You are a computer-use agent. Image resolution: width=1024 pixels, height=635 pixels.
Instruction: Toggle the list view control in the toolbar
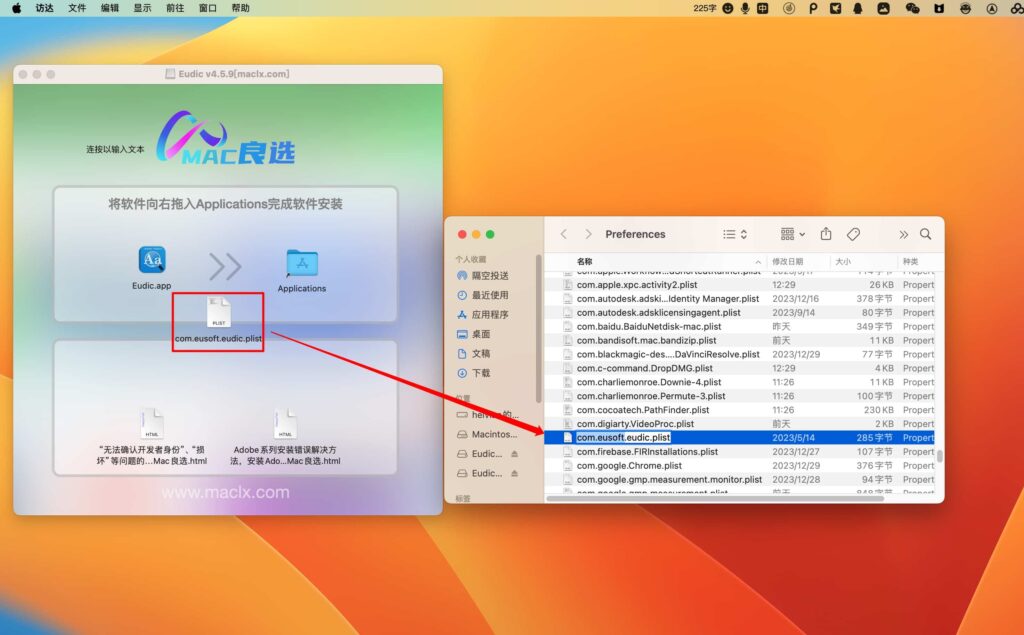[728, 233]
